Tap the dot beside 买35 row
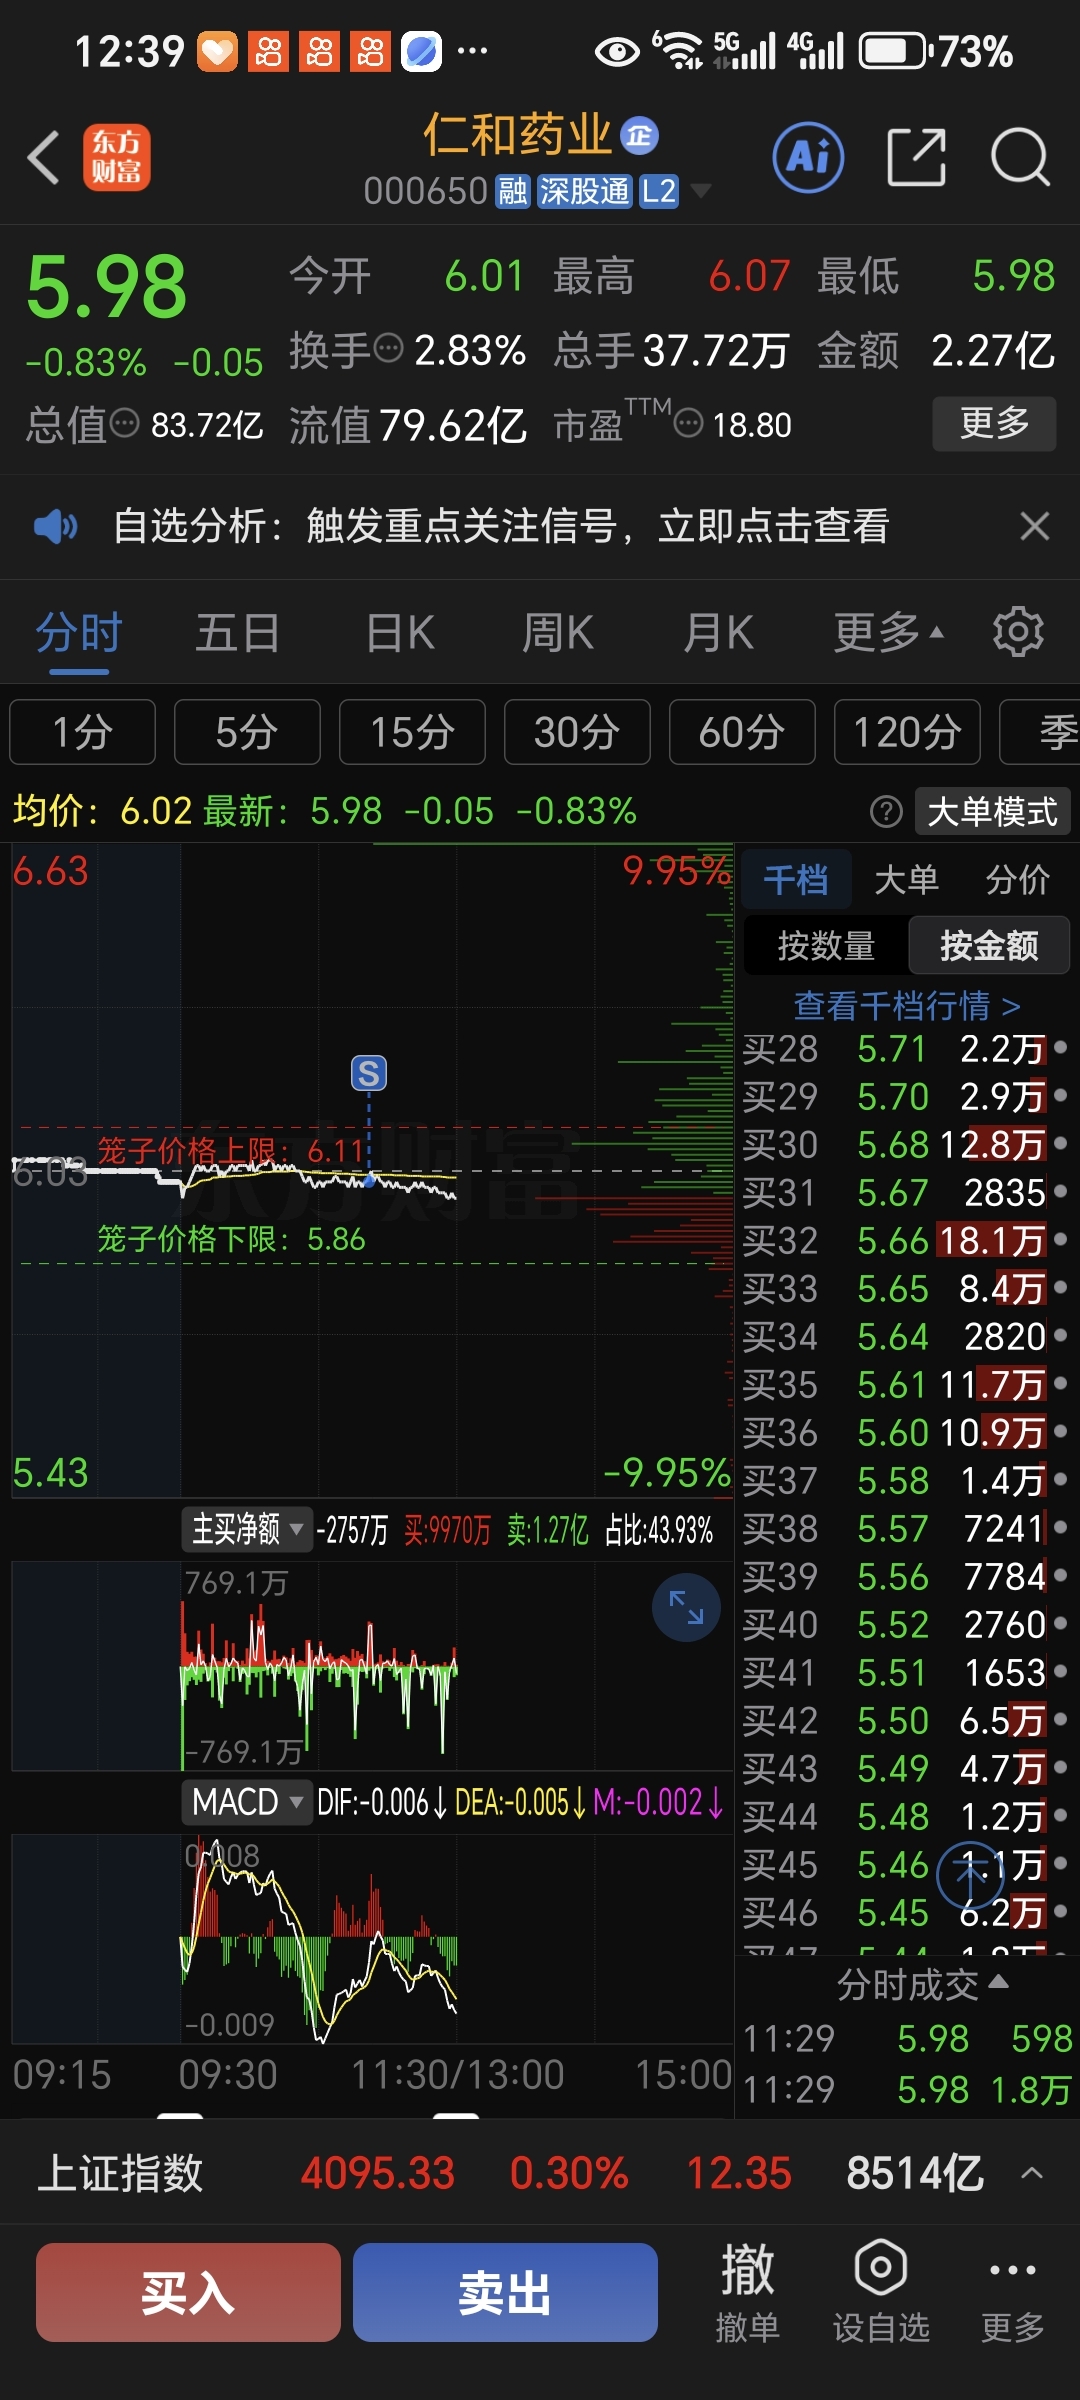Viewport: 1080px width, 2400px height. (x=1060, y=1383)
